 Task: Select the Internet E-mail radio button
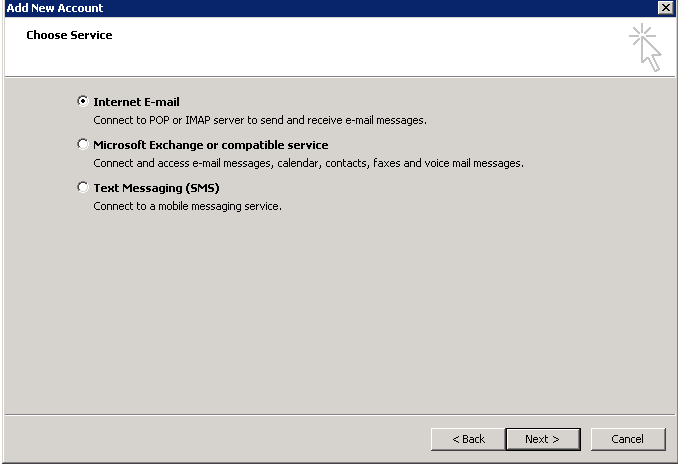[x=82, y=101]
